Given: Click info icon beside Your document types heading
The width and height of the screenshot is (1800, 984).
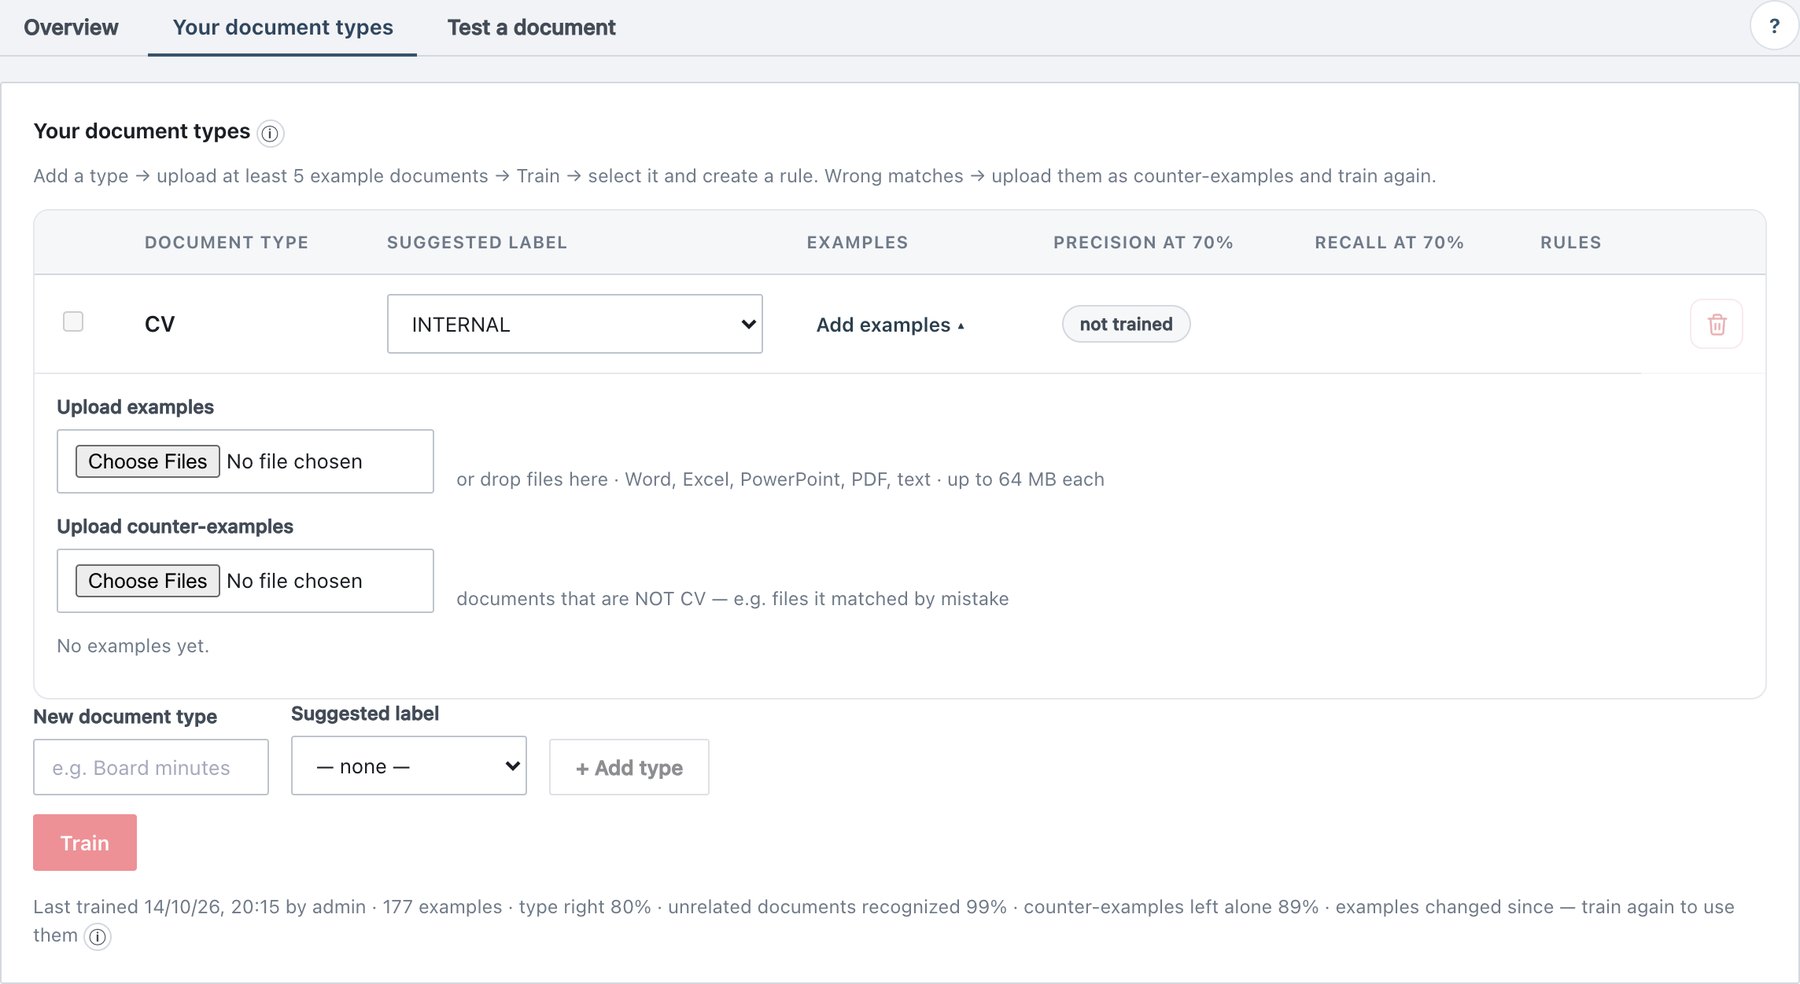Looking at the screenshot, I should coord(270,133).
